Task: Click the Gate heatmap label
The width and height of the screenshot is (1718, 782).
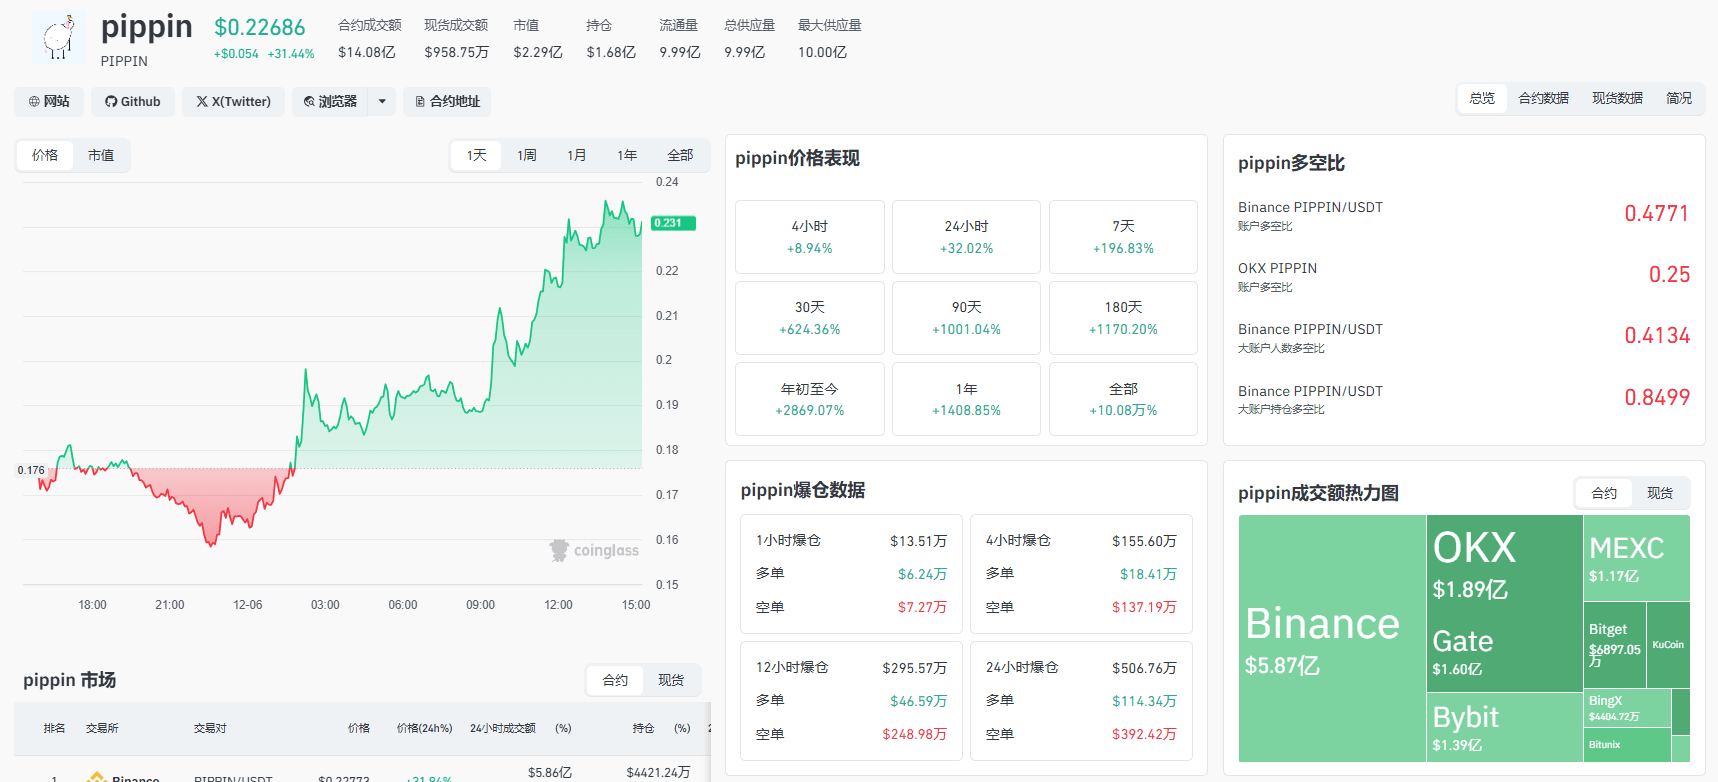Action: pos(1463,641)
